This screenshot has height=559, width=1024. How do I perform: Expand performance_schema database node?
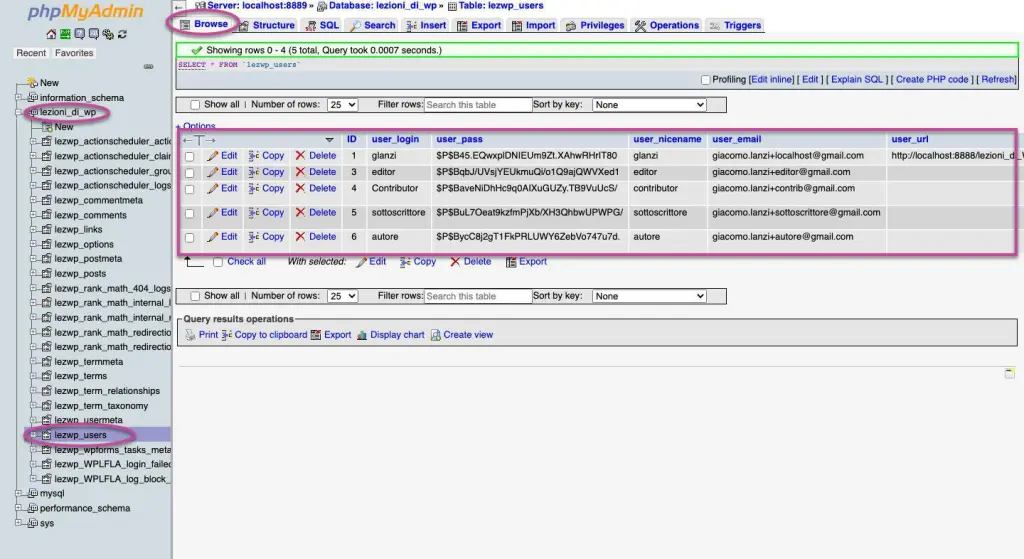tap(18, 508)
